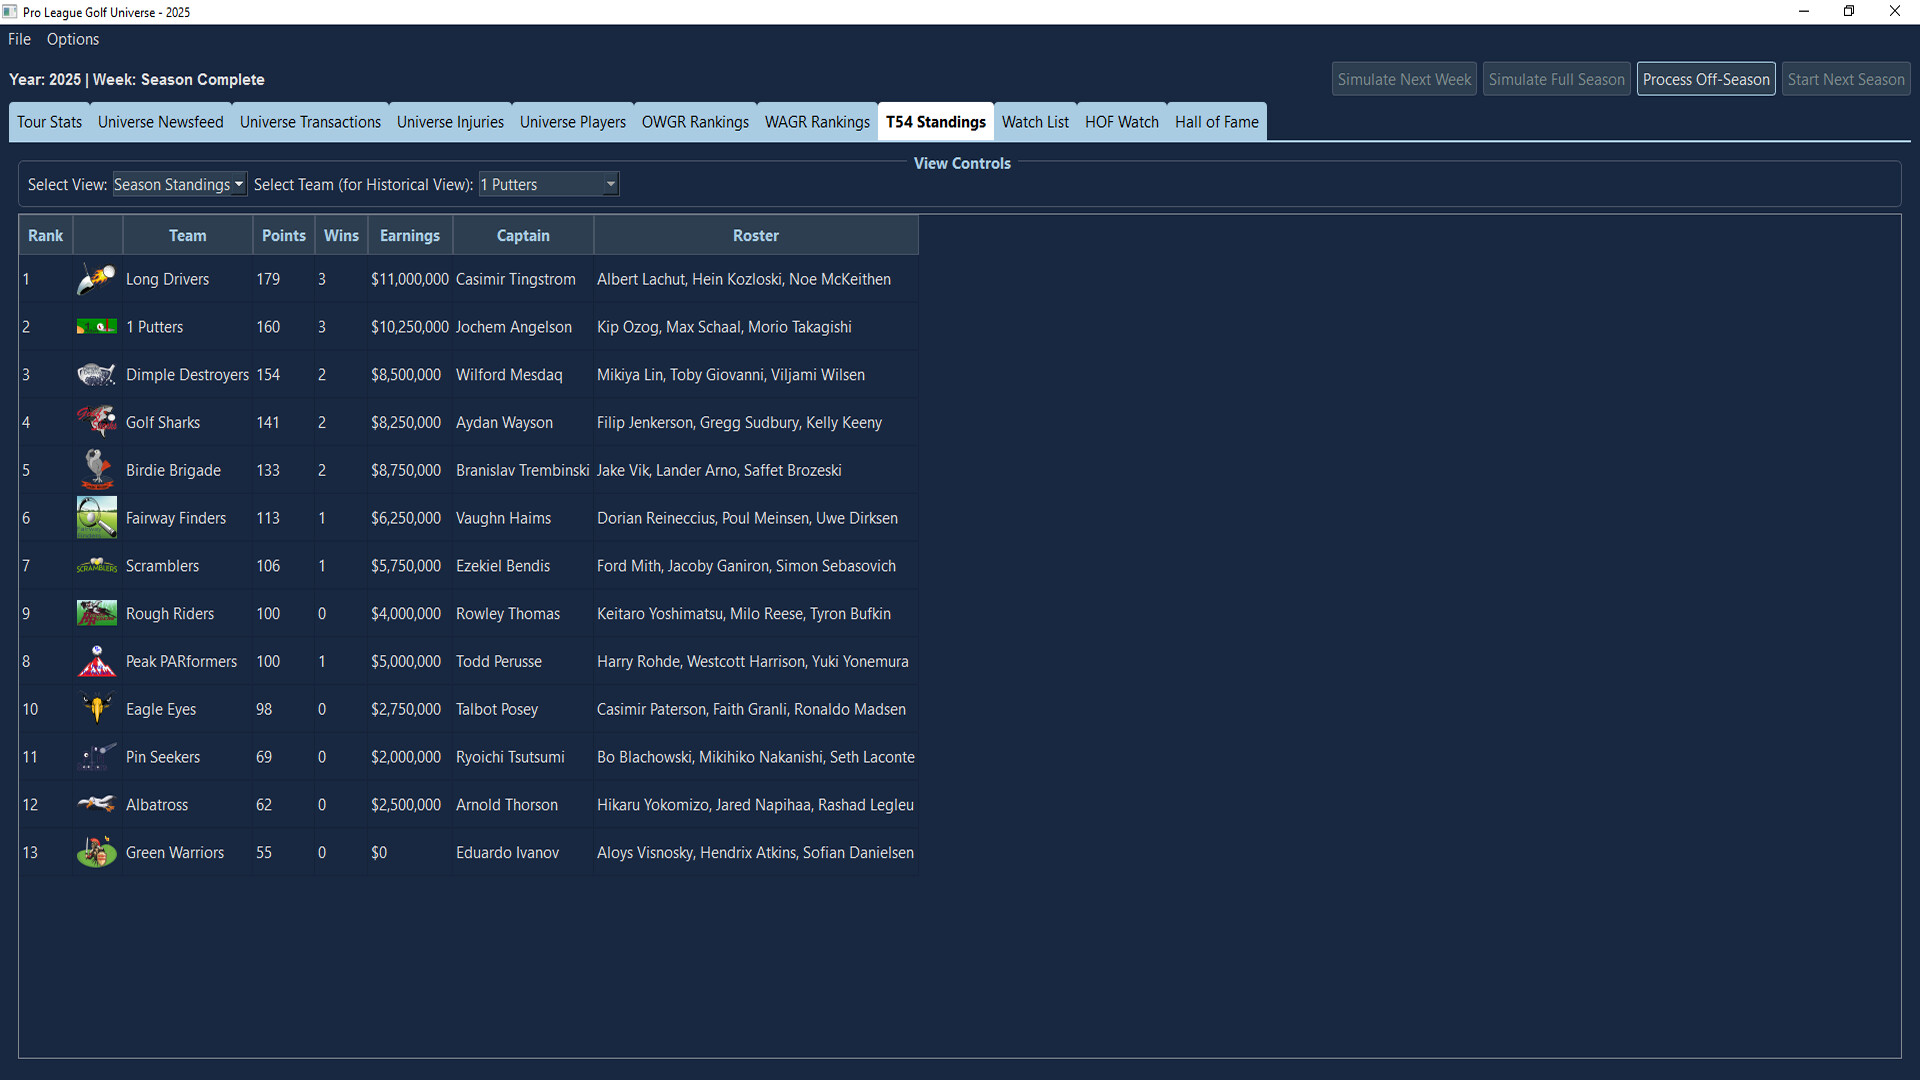Switch to the OWGR Rankings tab

[695, 121]
